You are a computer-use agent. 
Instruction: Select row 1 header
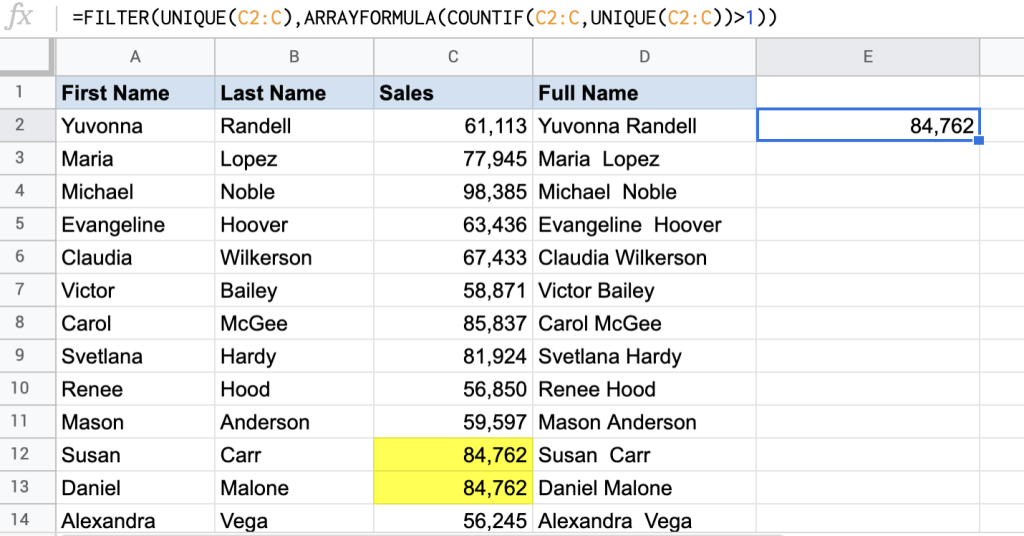[26, 93]
